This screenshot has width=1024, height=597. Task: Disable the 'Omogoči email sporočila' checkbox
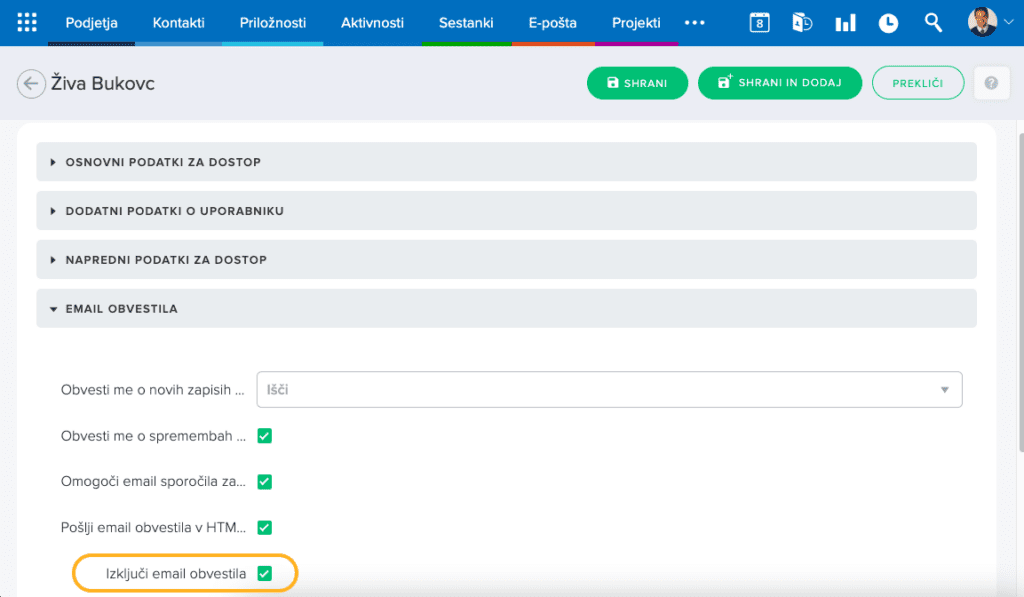[x=265, y=482]
